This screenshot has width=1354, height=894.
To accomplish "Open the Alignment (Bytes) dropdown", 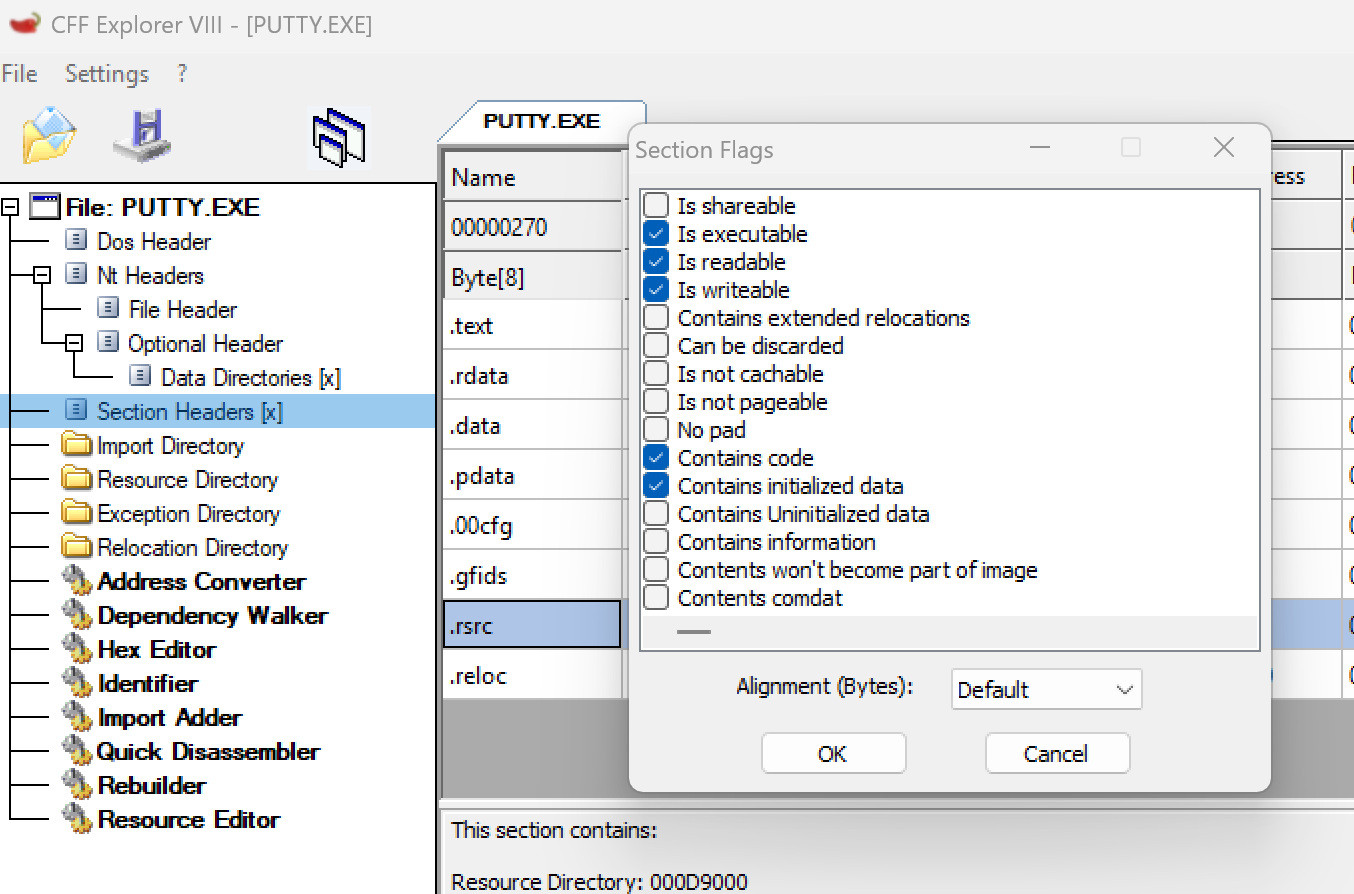I will (1046, 690).
